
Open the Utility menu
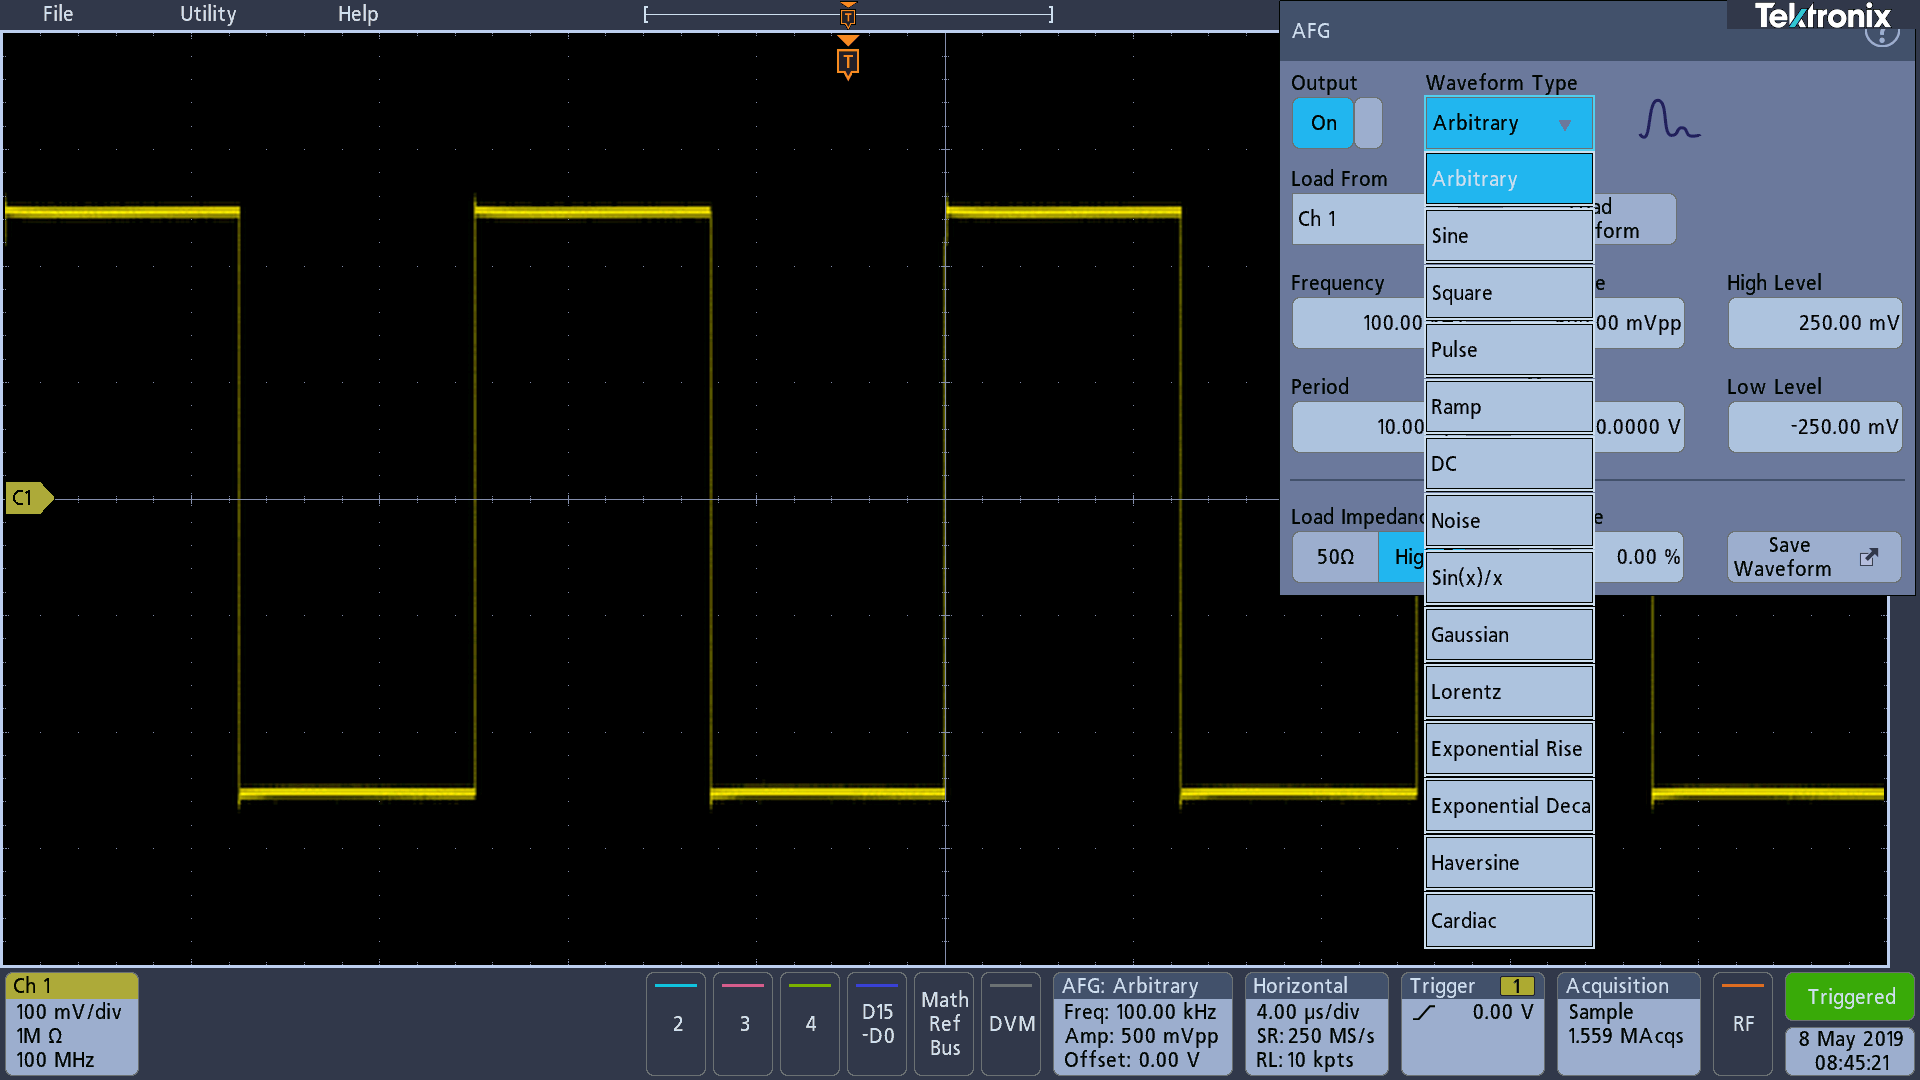coord(208,14)
